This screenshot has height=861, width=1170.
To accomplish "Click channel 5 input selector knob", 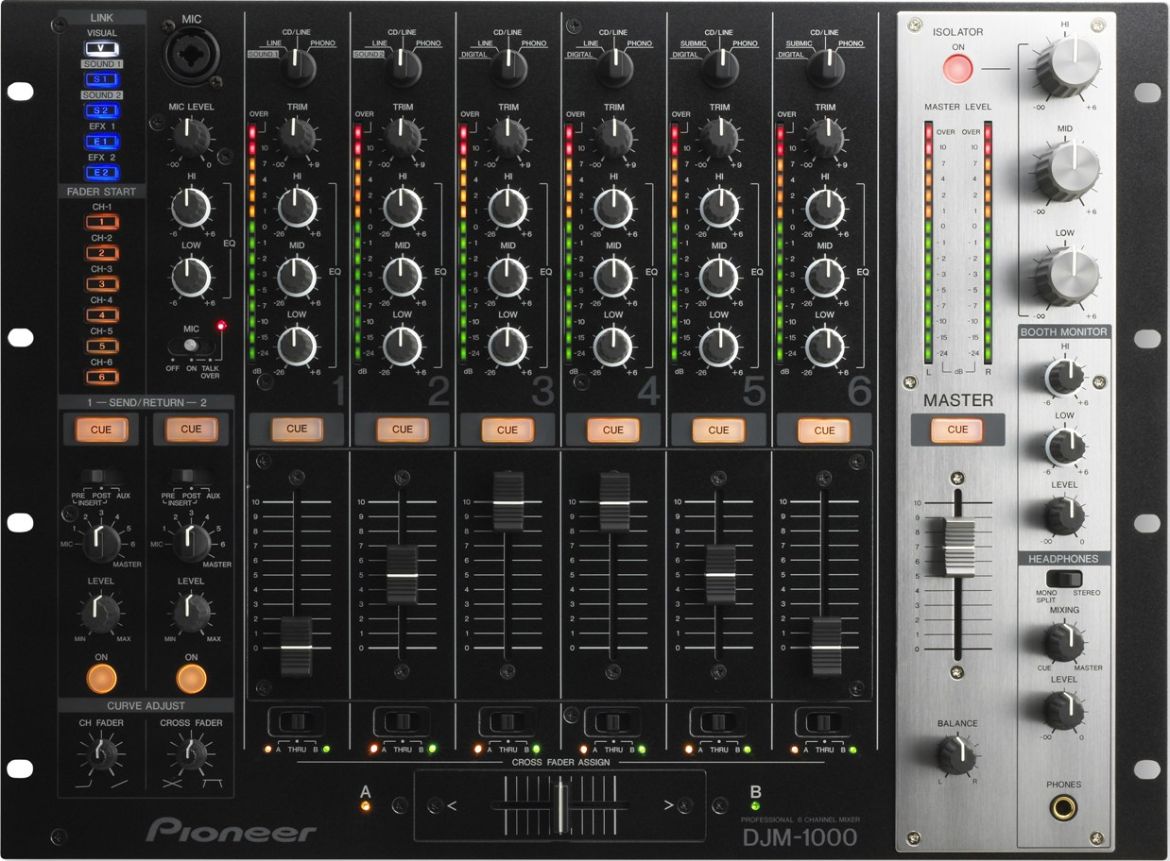I will (x=720, y=67).
